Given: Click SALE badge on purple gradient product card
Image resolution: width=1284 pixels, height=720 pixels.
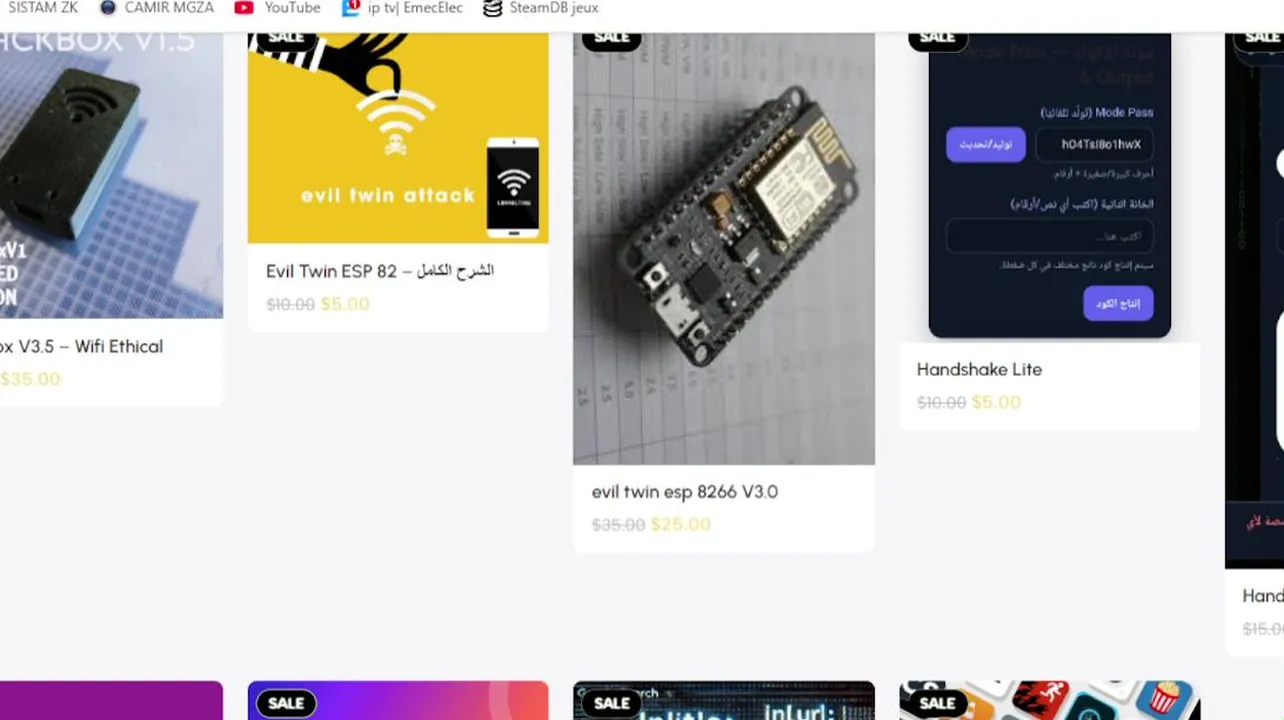Looking at the screenshot, I should (x=286, y=703).
